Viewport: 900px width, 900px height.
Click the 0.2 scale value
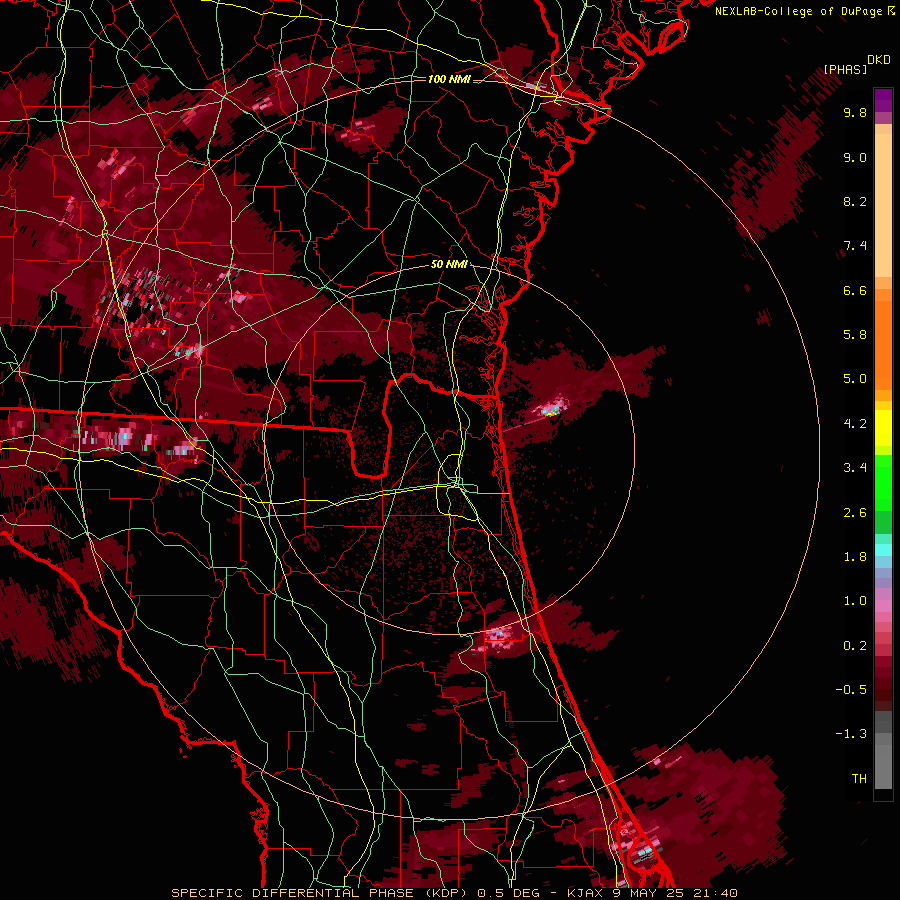[855, 646]
